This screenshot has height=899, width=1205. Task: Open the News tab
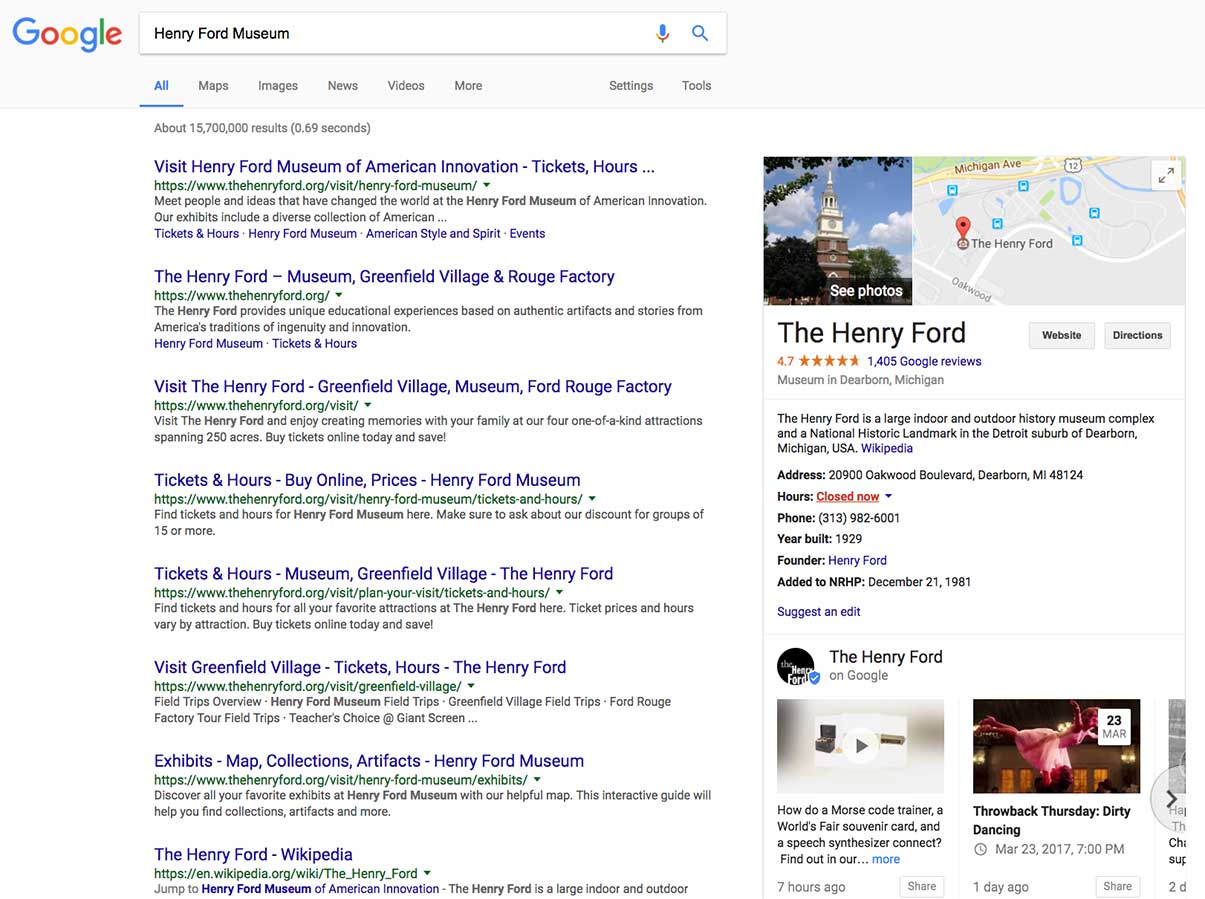(343, 86)
